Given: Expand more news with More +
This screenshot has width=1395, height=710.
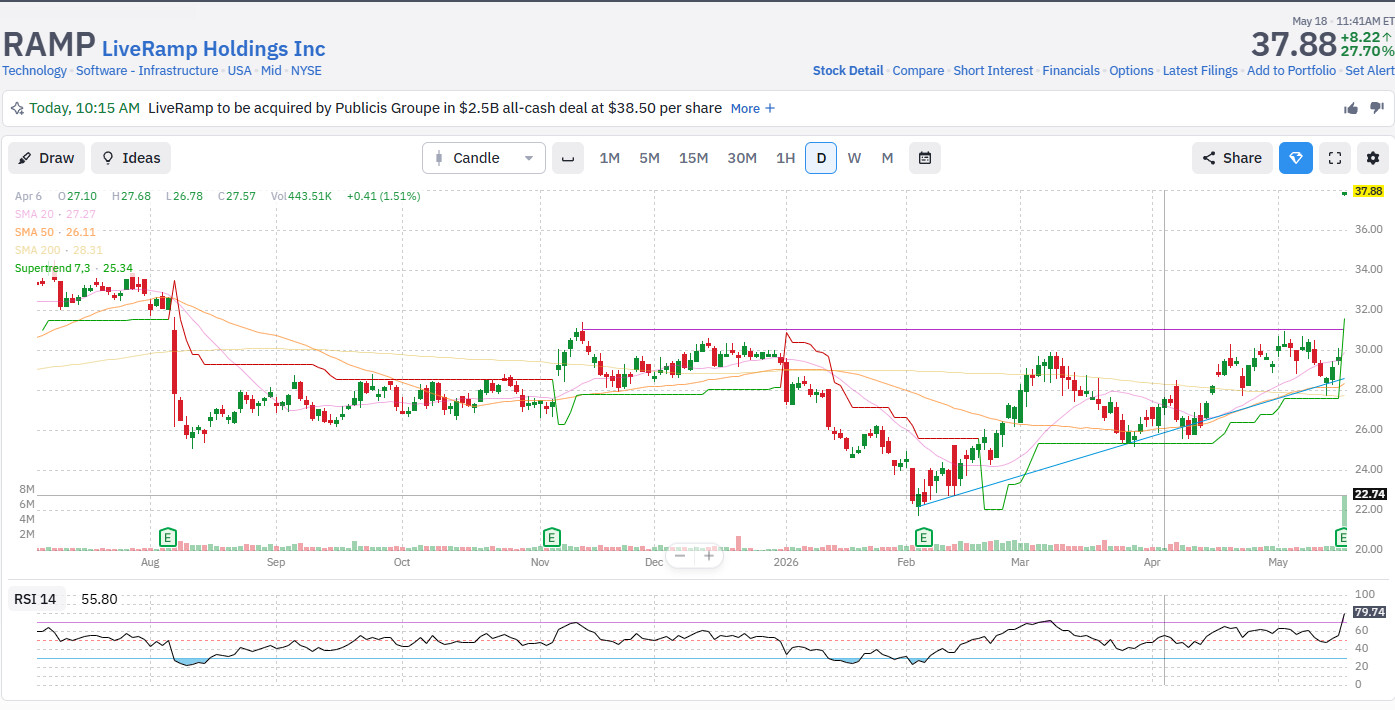Looking at the screenshot, I should (753, 108).
